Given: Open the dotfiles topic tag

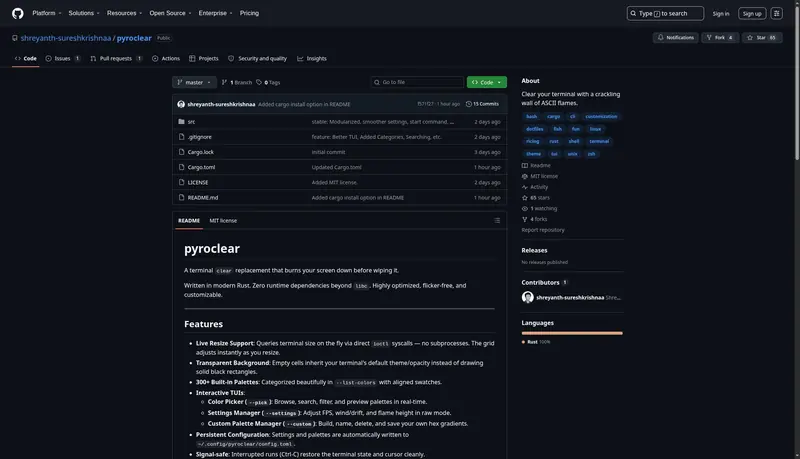Looking at the screenshot, I should 535,129.
